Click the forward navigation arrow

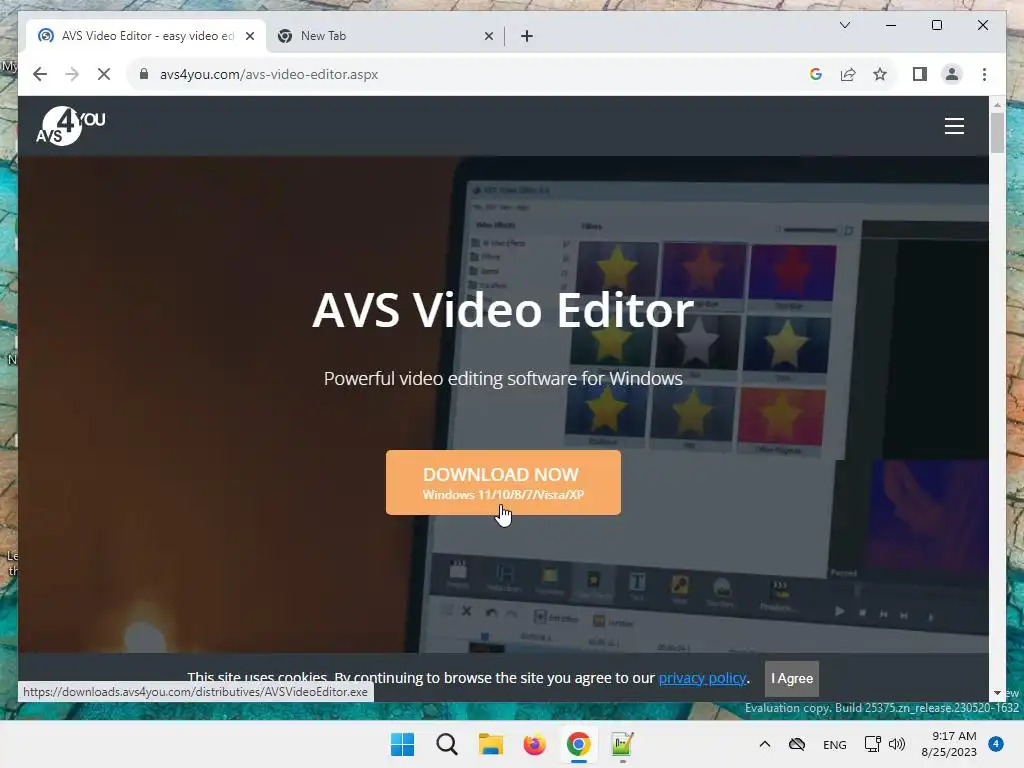pyautogui.click(x=72, y=74)
